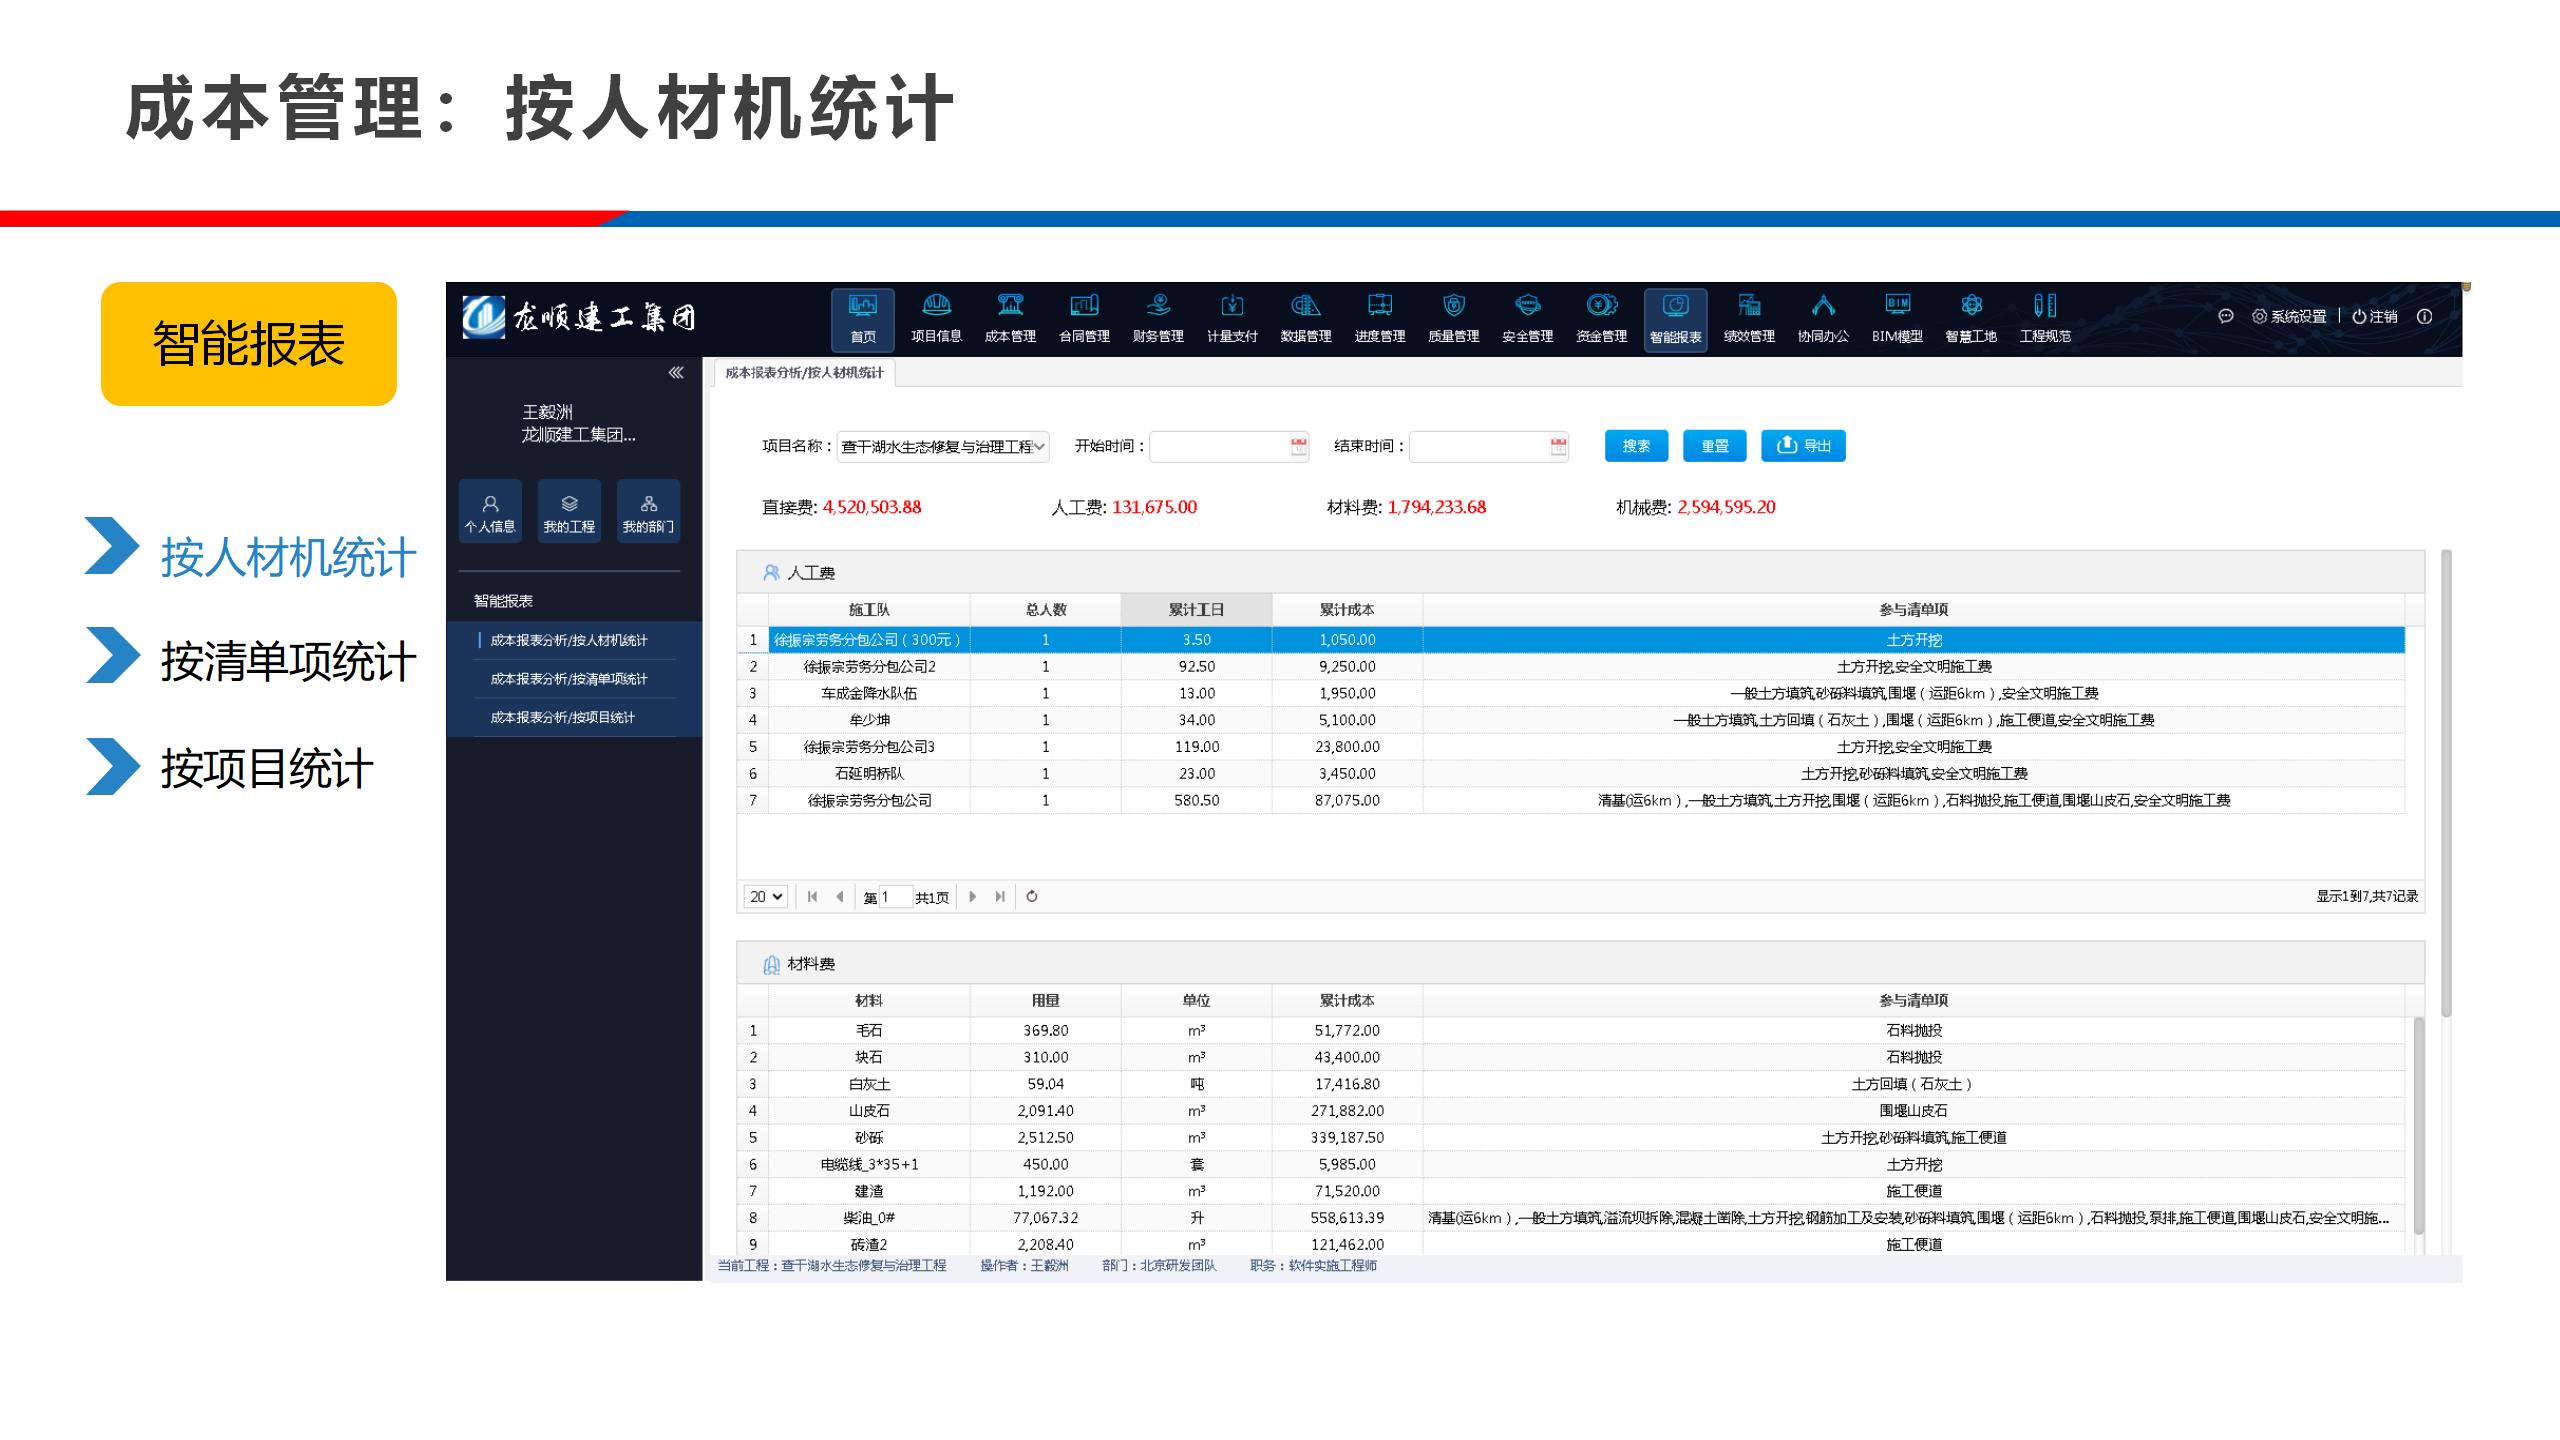Go to last page in pagination

click(1000, 896)
